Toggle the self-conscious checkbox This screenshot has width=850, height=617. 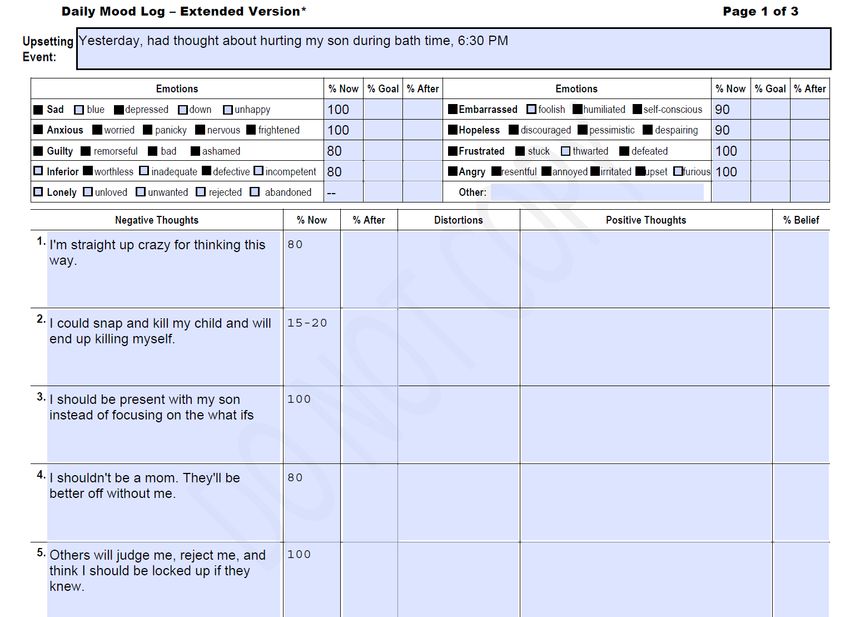pos(638,109)
